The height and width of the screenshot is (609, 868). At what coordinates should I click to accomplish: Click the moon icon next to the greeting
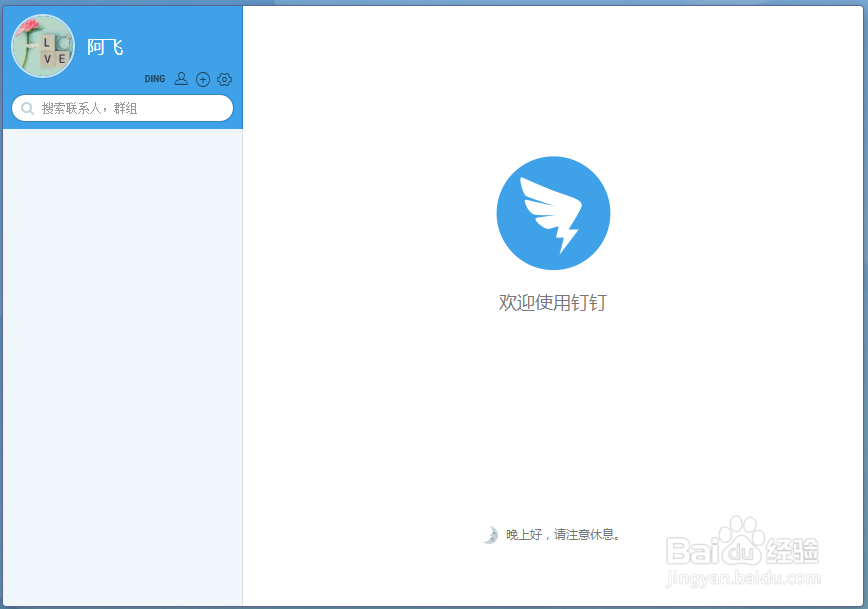489,534
